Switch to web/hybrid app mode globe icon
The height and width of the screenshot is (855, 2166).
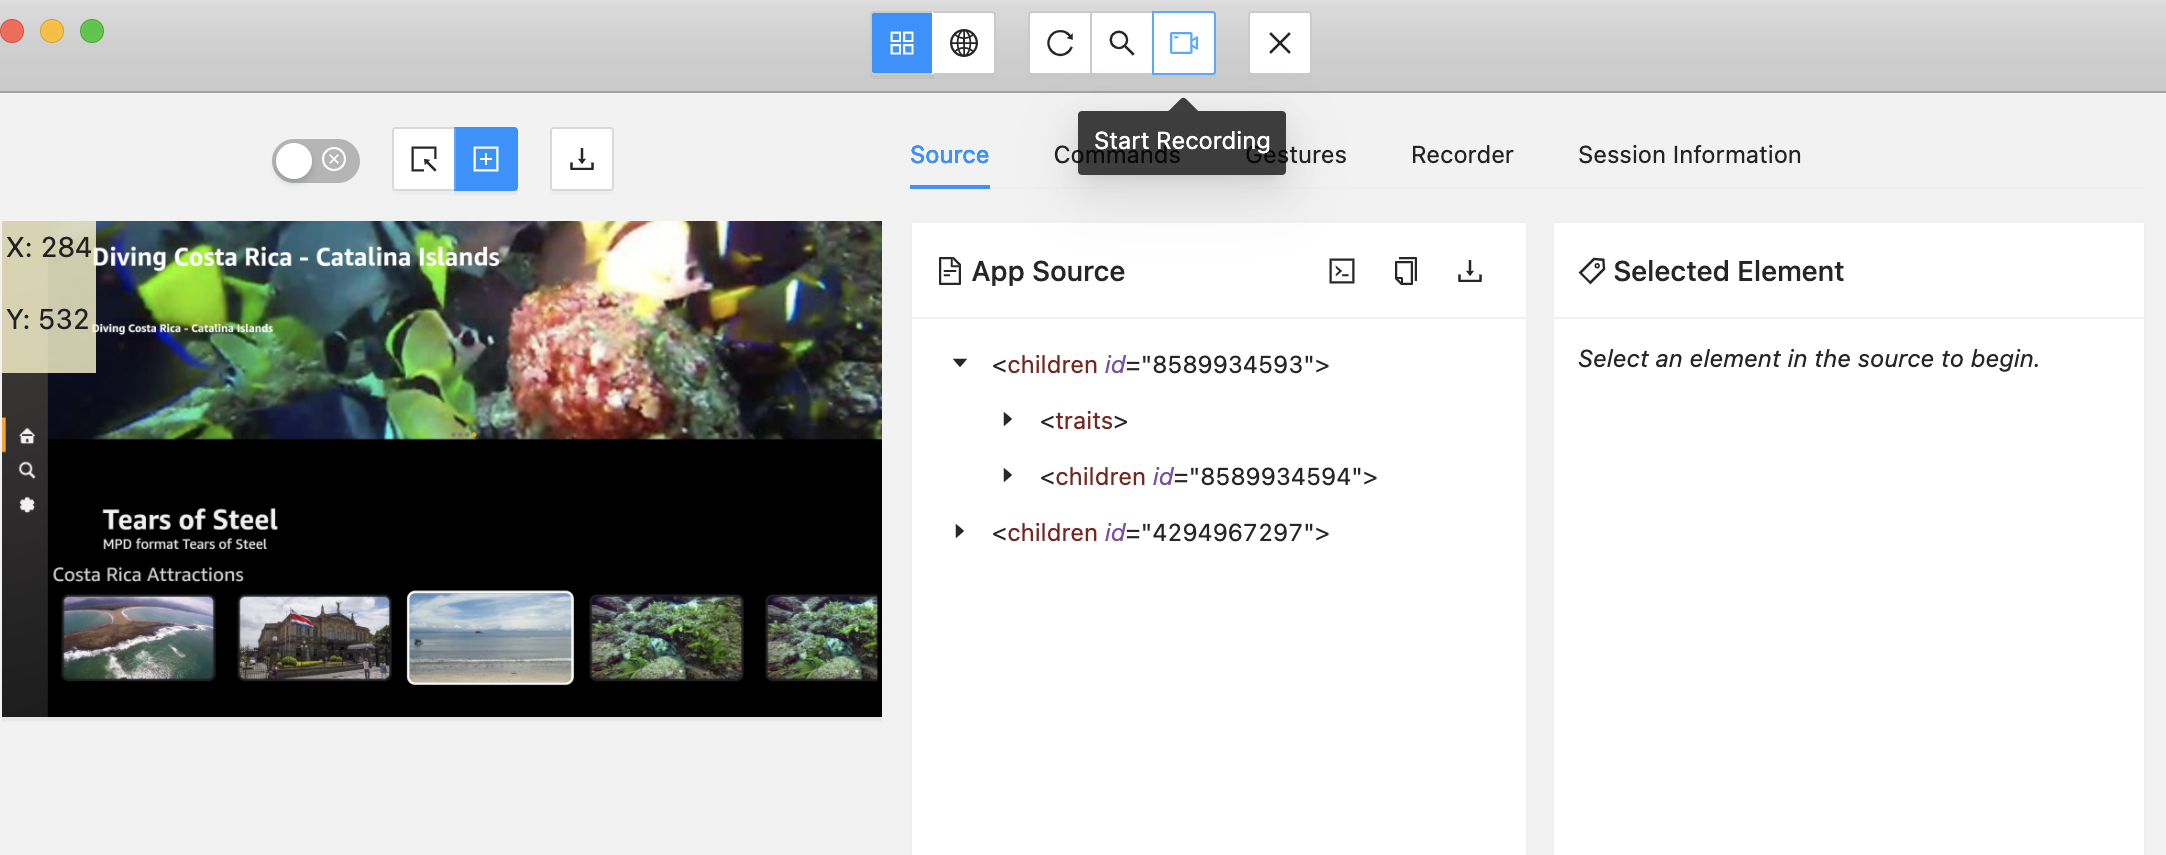963,43
